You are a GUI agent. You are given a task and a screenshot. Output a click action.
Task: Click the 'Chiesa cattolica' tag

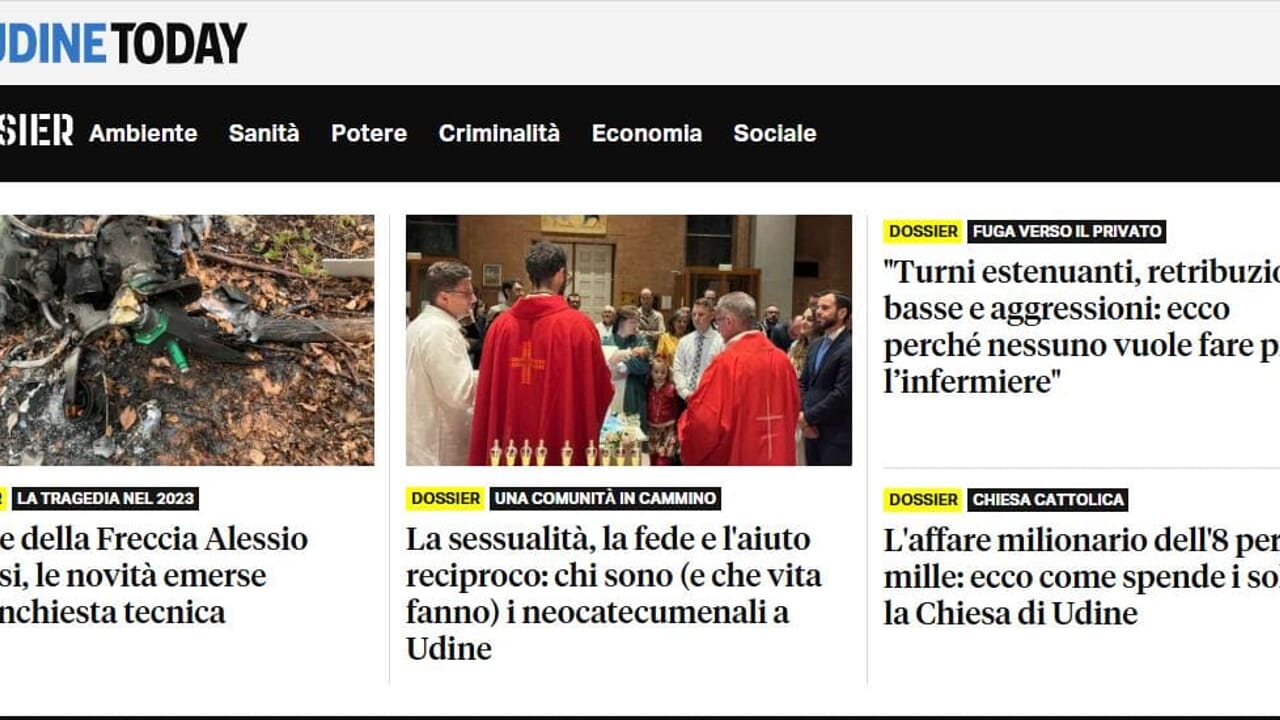[1048, 499]
